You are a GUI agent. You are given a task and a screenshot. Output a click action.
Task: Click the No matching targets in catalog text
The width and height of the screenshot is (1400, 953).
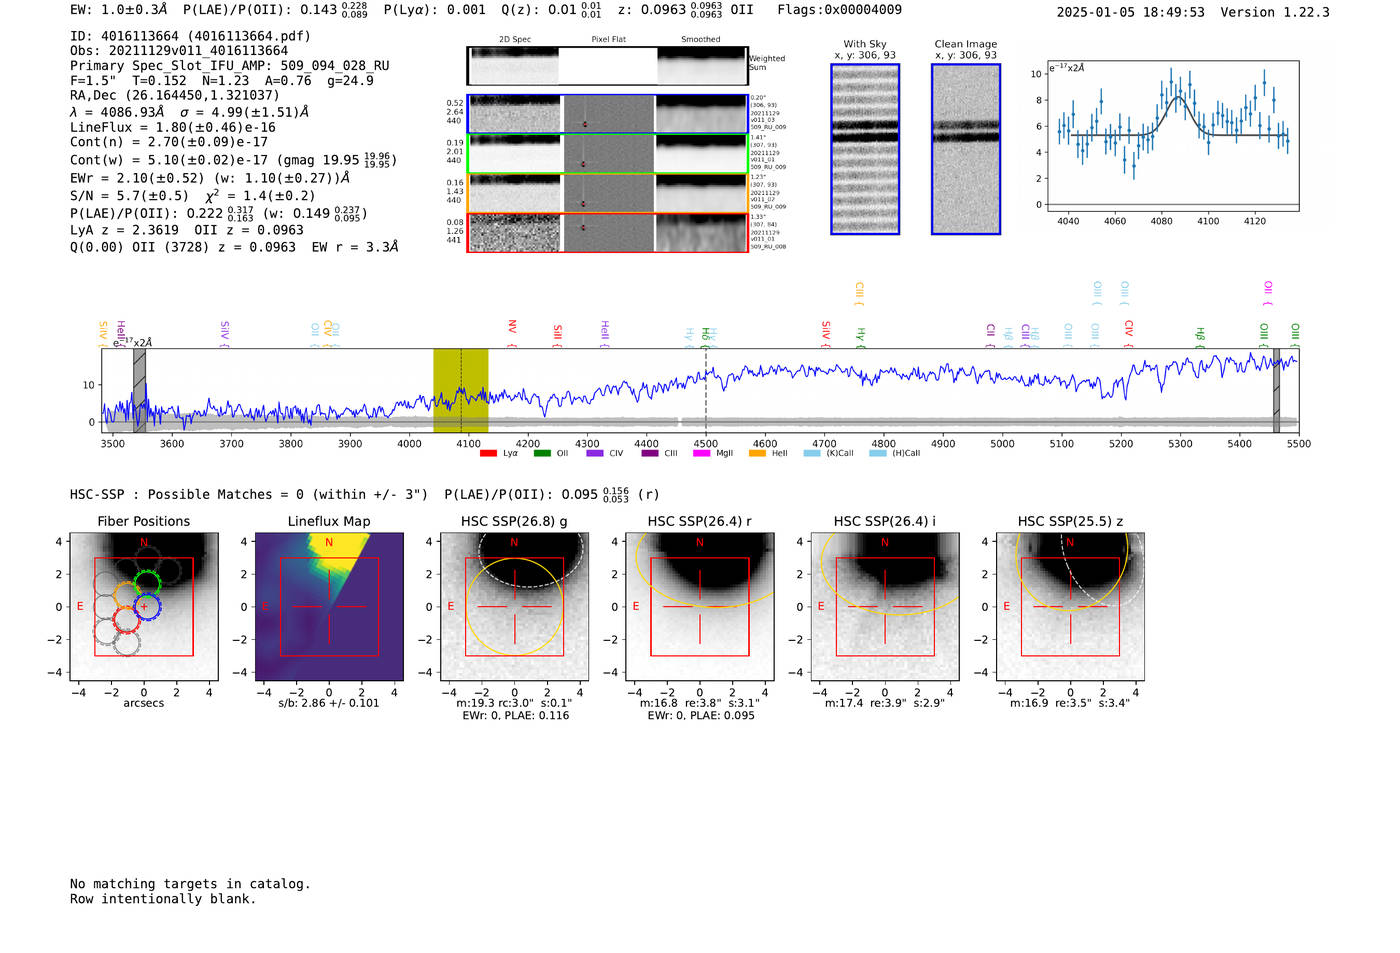[190, 884]
